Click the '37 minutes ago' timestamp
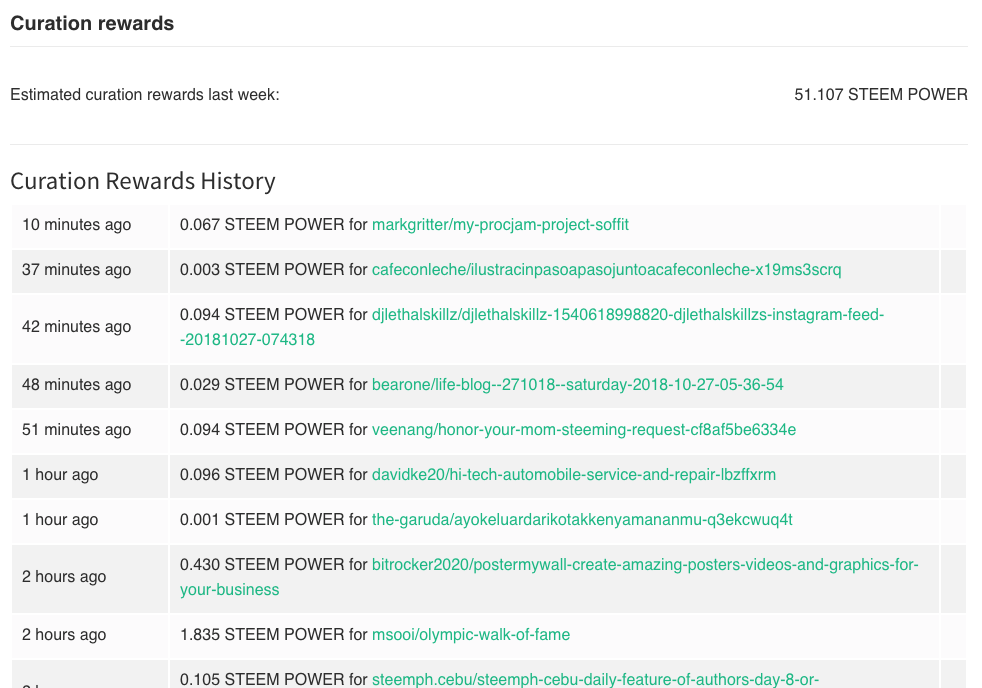This screenshot has width=982, height=688. (76, 270)
